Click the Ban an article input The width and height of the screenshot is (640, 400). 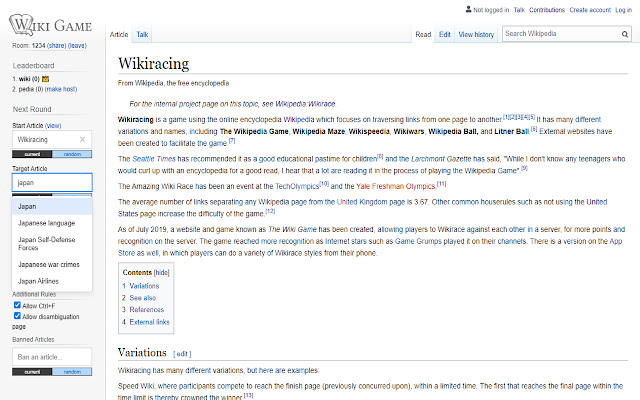pos(52,357)
